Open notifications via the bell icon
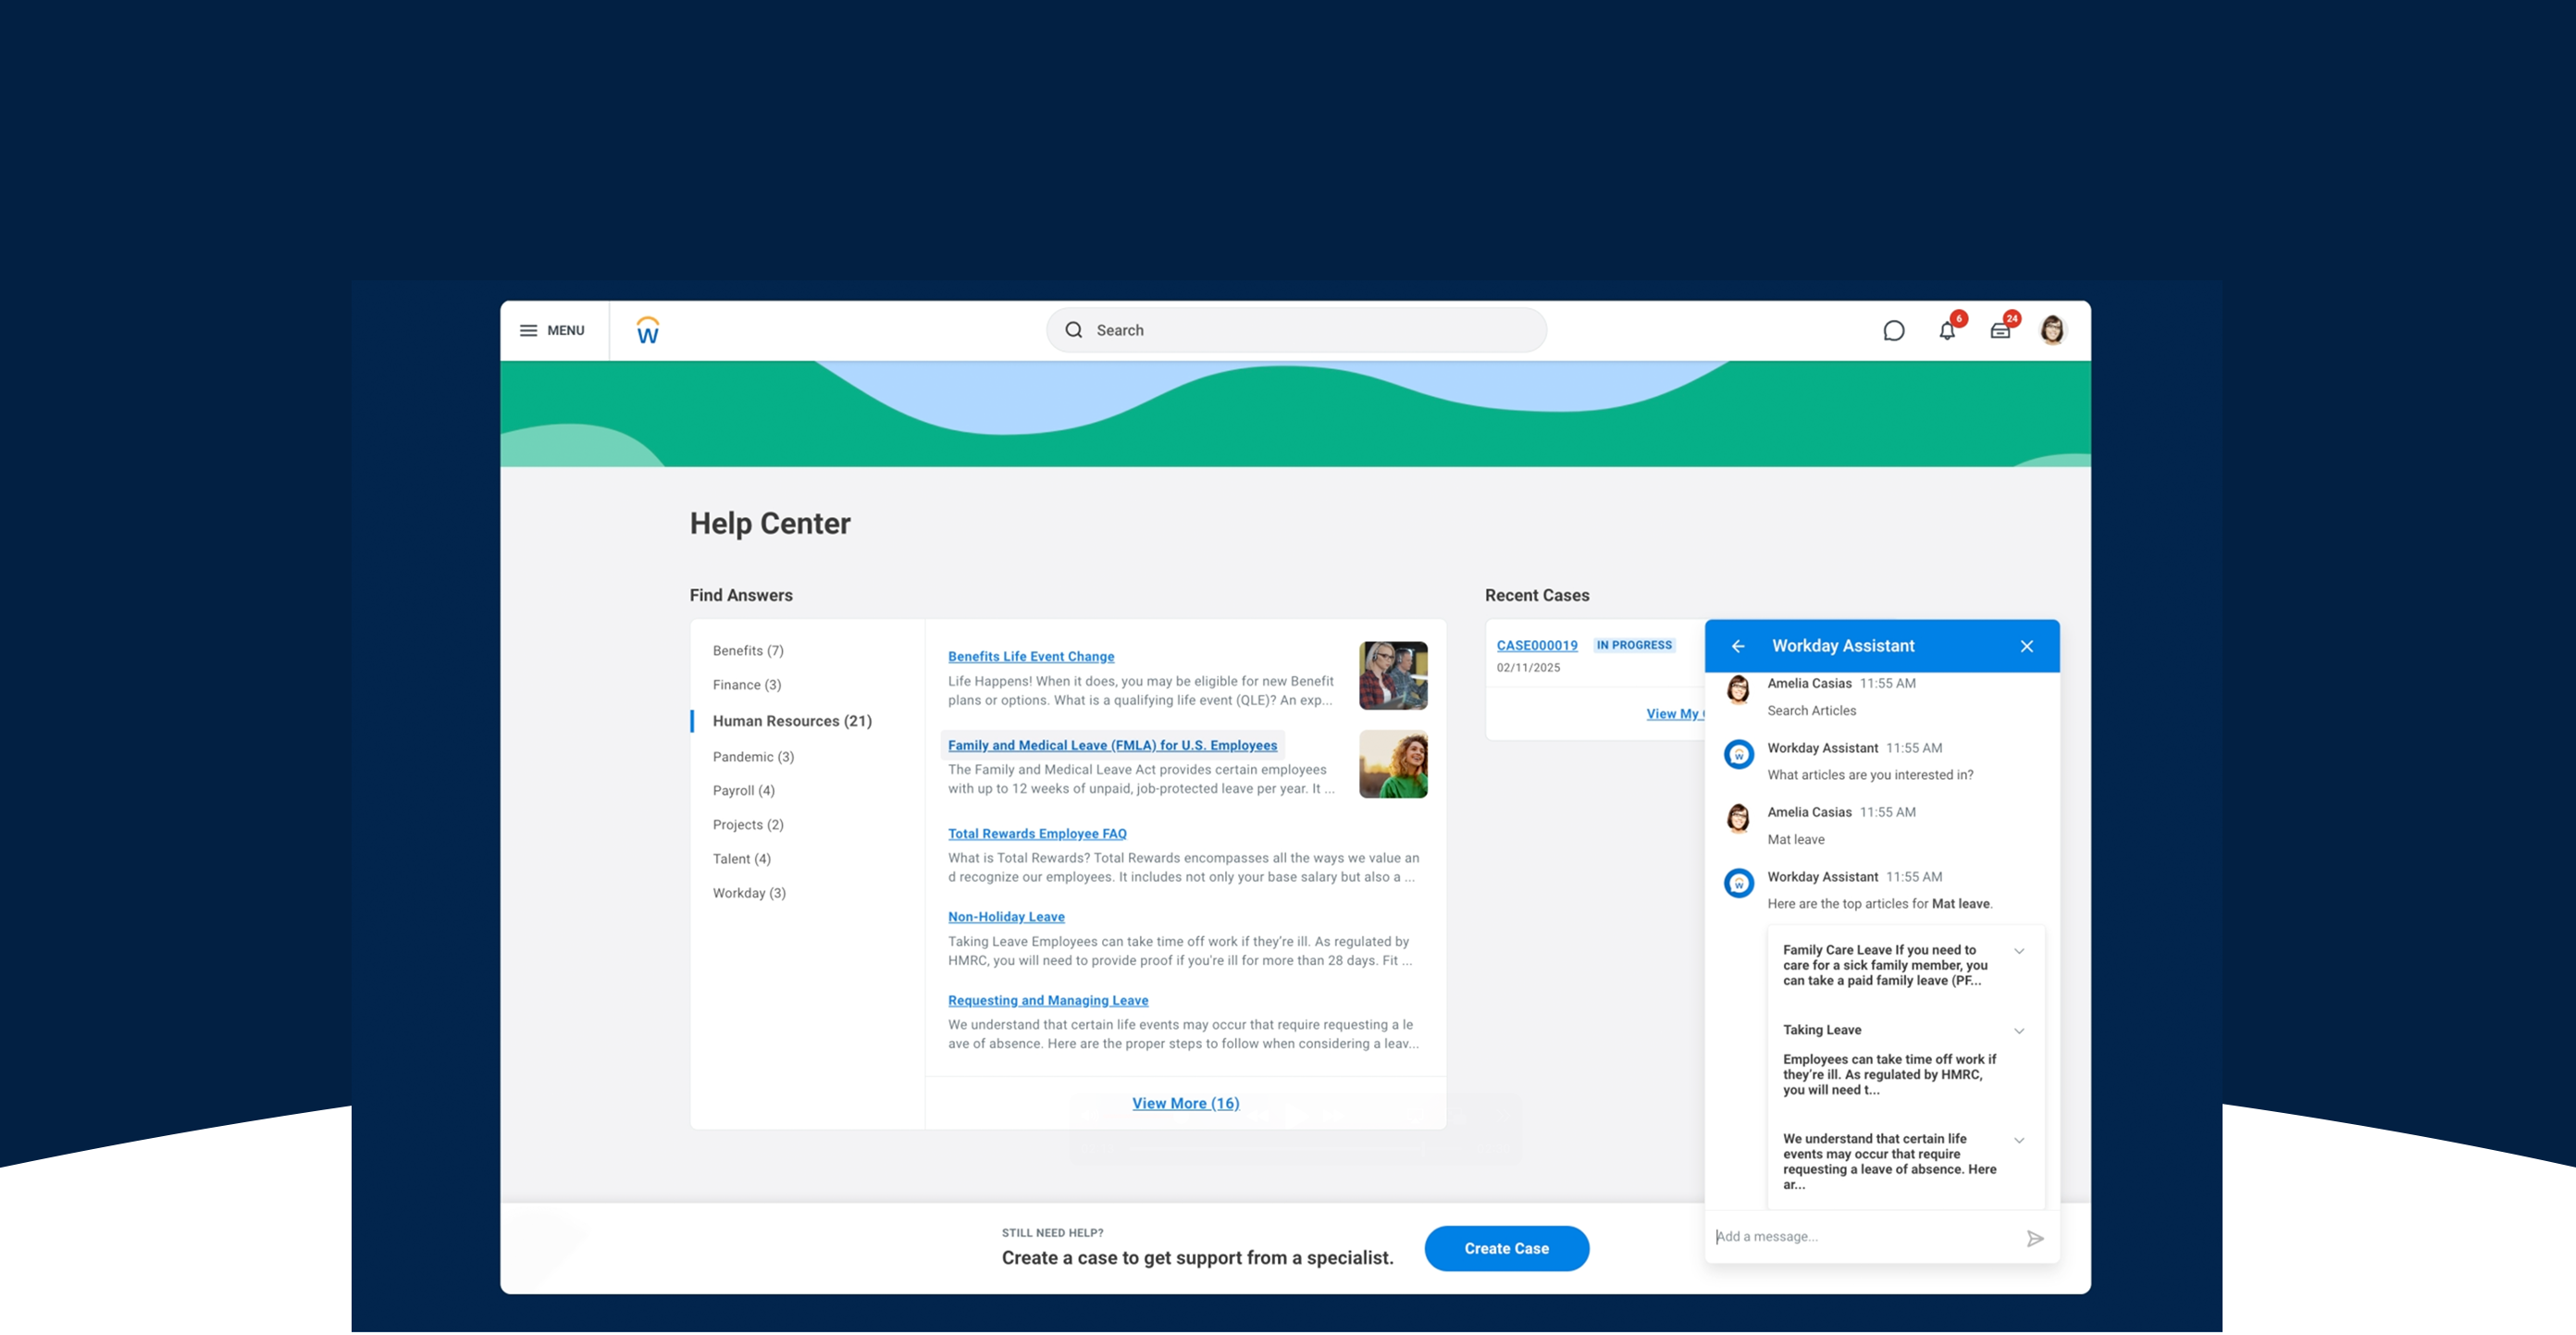The height and width of the screenshot is (1335, 2576). [1947, 330]
